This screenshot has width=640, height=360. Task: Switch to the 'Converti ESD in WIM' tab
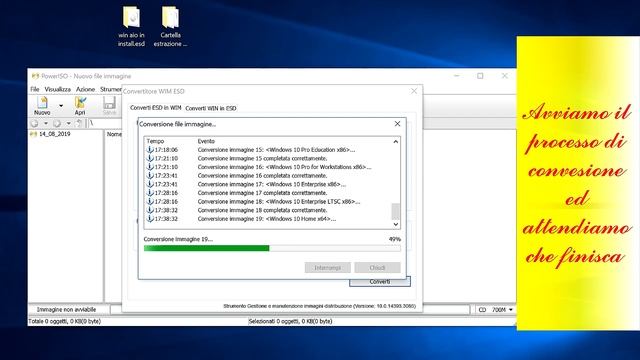[x=156, y=108]
